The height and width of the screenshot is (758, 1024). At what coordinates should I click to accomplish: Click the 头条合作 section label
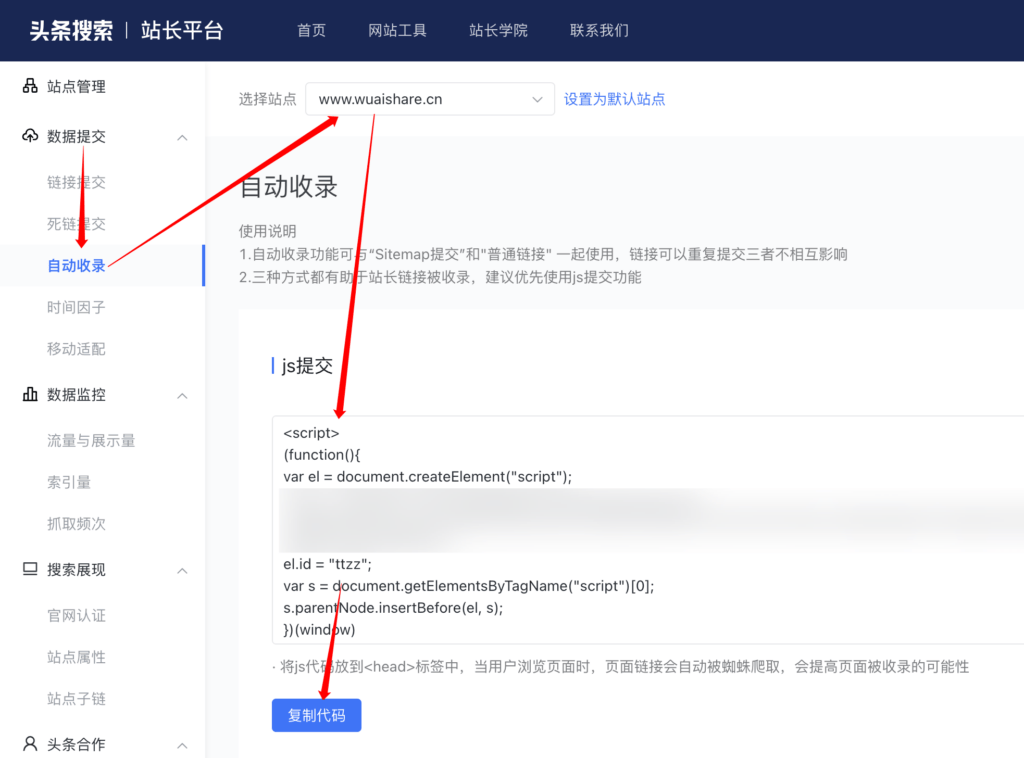click(76, 745)
